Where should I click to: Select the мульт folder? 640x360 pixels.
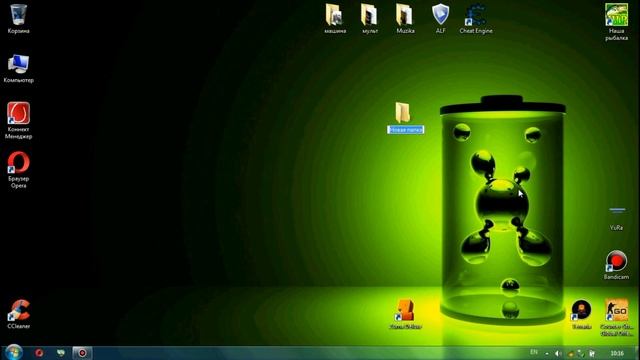point(370,19)
